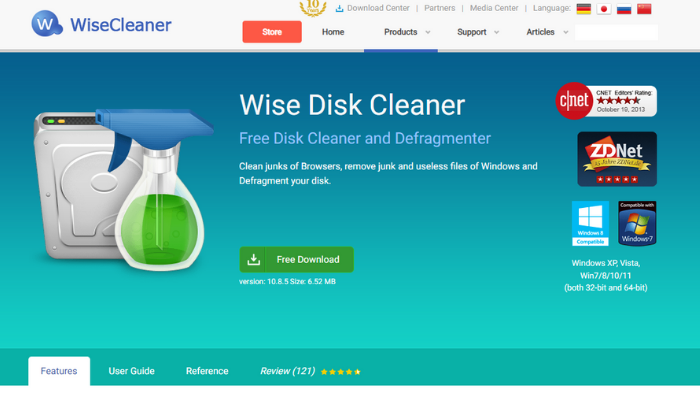Click the 10 Years anniversary laurel icon
700x400 pixels.
pos(312,8)
